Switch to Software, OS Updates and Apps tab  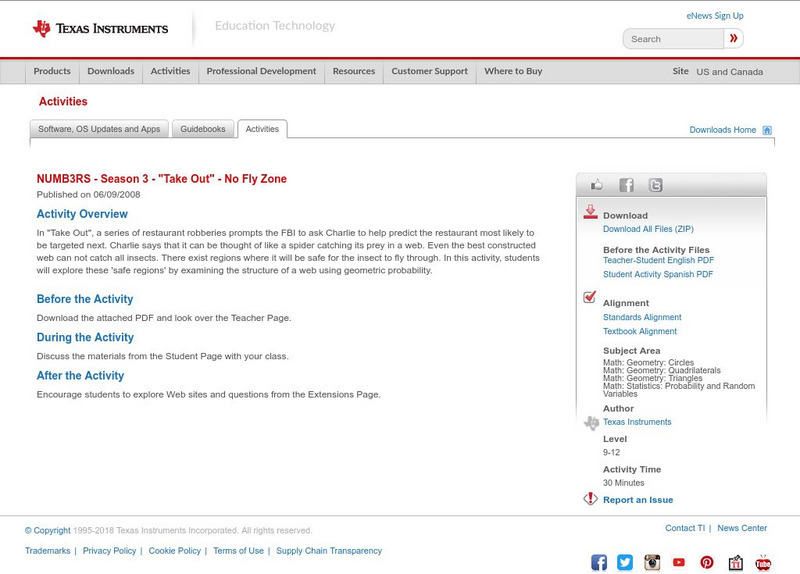tap(99, 129)
